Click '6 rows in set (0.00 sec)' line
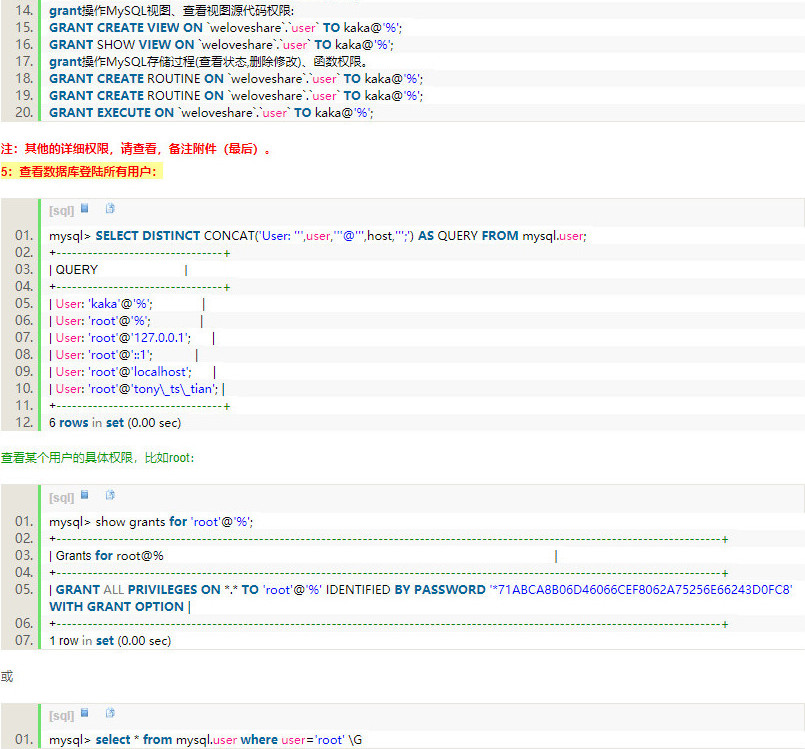Image resolution: width=805 pixels, height=749 pixels. tap(115, 422)
